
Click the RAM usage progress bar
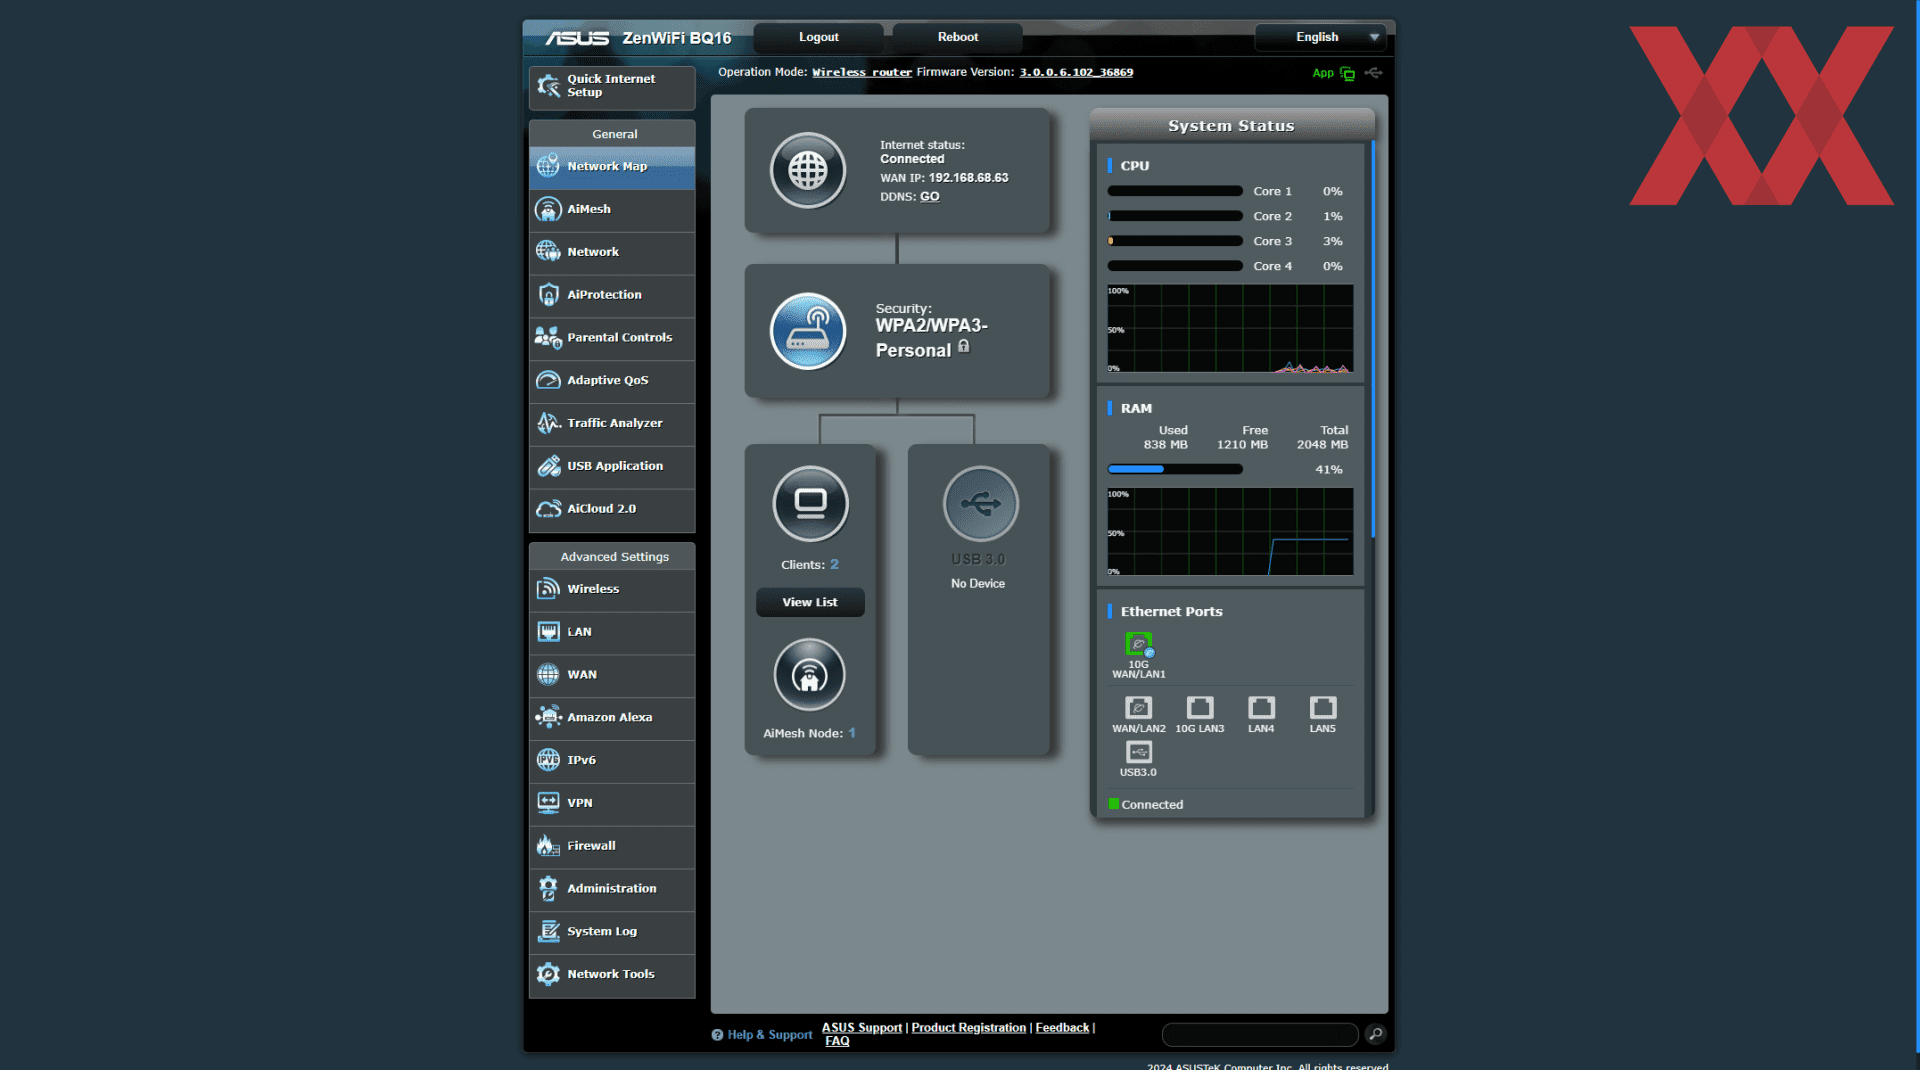tap(1175, 469)
